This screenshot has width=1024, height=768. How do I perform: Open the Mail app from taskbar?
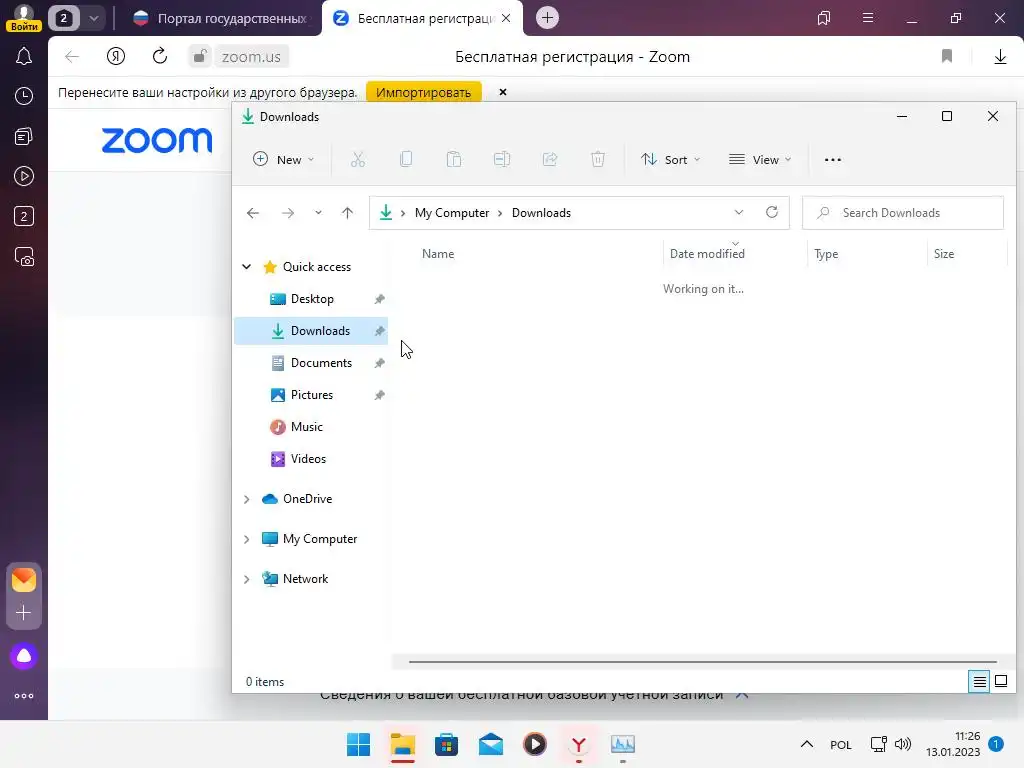pos(490,744)
